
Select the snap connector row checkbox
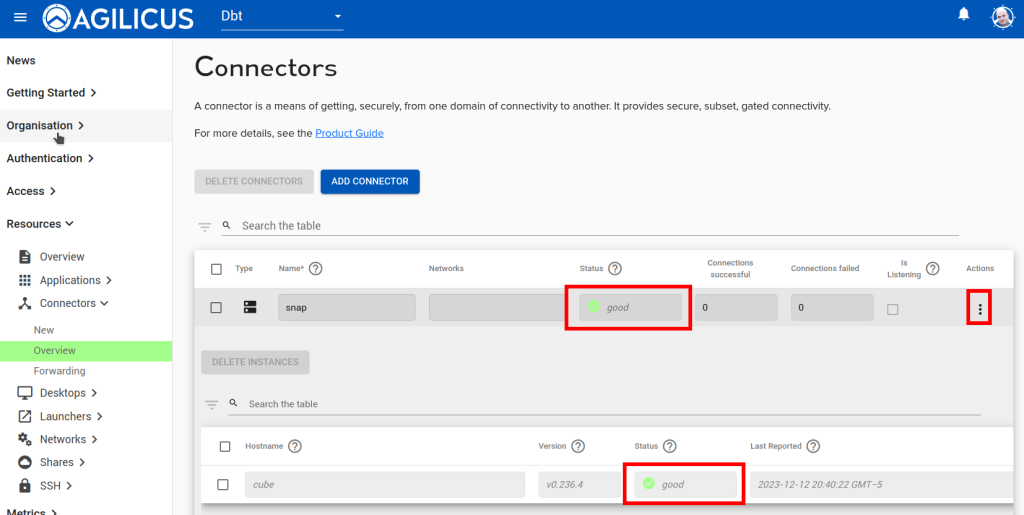216,308
